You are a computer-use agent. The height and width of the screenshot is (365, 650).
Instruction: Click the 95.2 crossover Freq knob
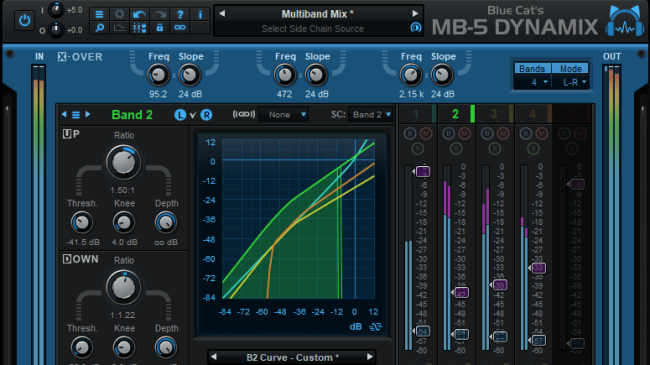pyautogui.click(x=158, y=75)
